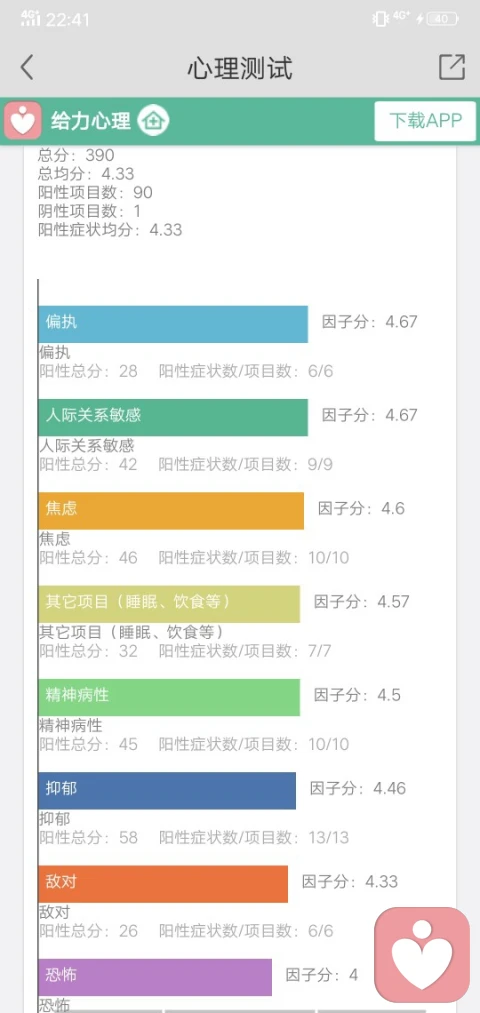Image resolution: width=480 pixels, height=1013 pixels.
Task: Tap the pink heart app logo
Action: pos(23,120)
